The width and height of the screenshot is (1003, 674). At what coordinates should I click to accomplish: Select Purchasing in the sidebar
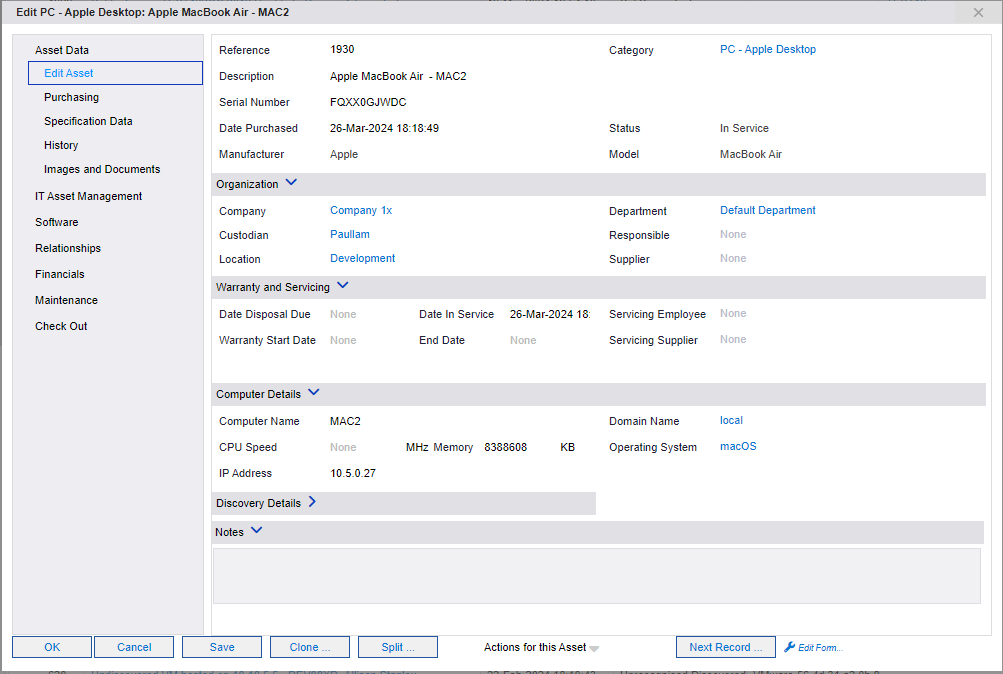[x=71, y=97]
